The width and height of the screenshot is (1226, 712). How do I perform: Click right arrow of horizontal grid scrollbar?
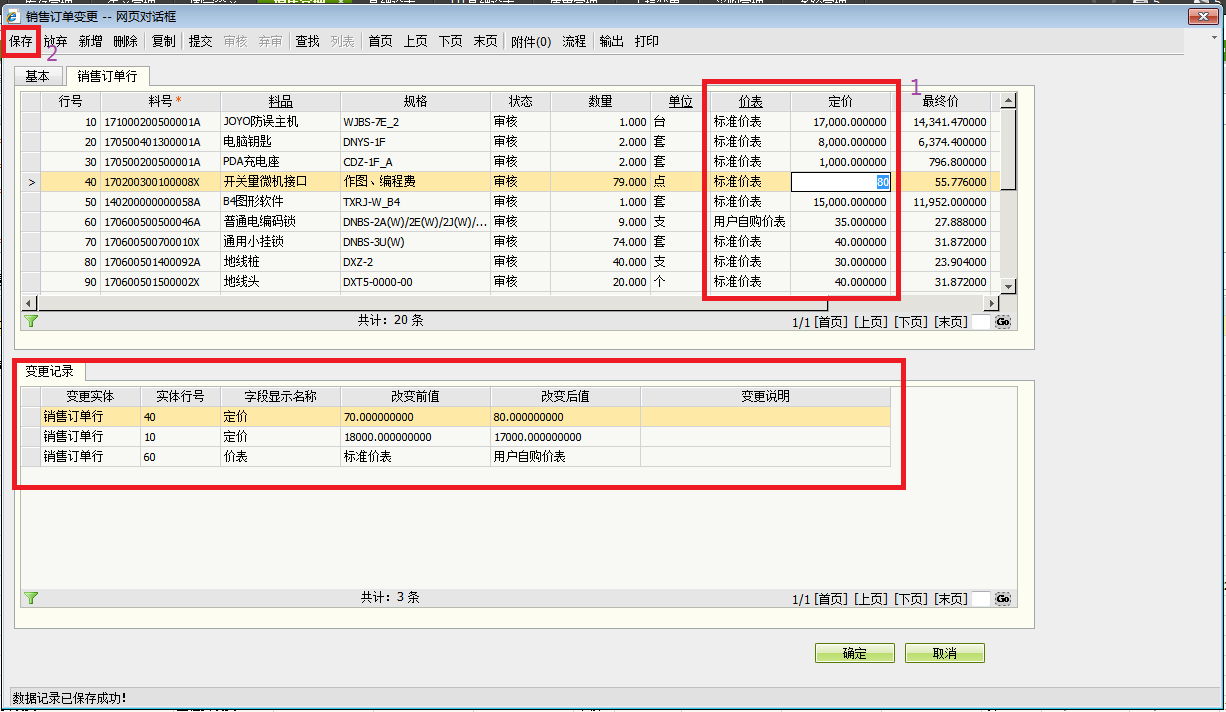992,303
